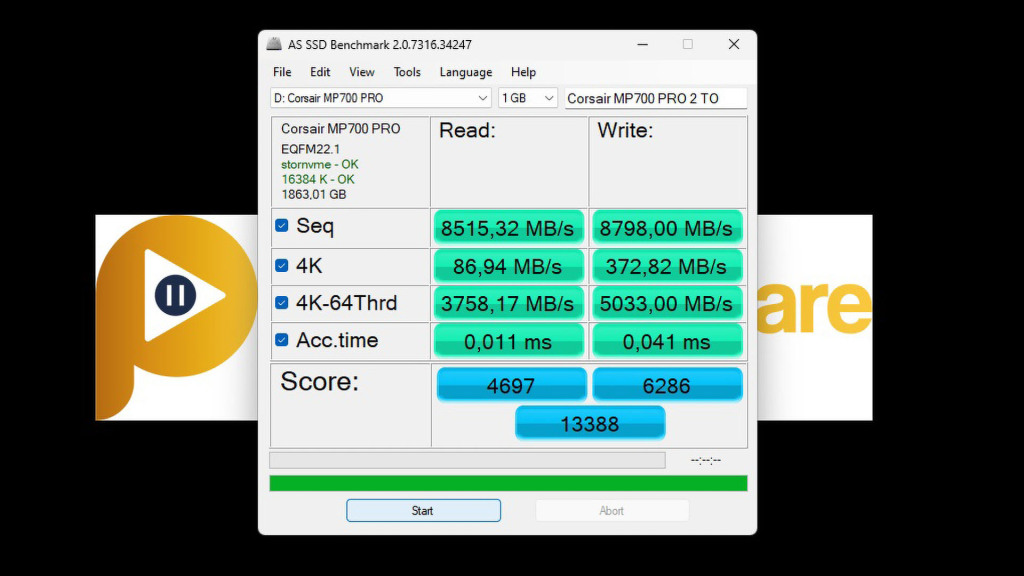Open the File menu
This screenshot has height=576, width=1024.
pos(281,72)
